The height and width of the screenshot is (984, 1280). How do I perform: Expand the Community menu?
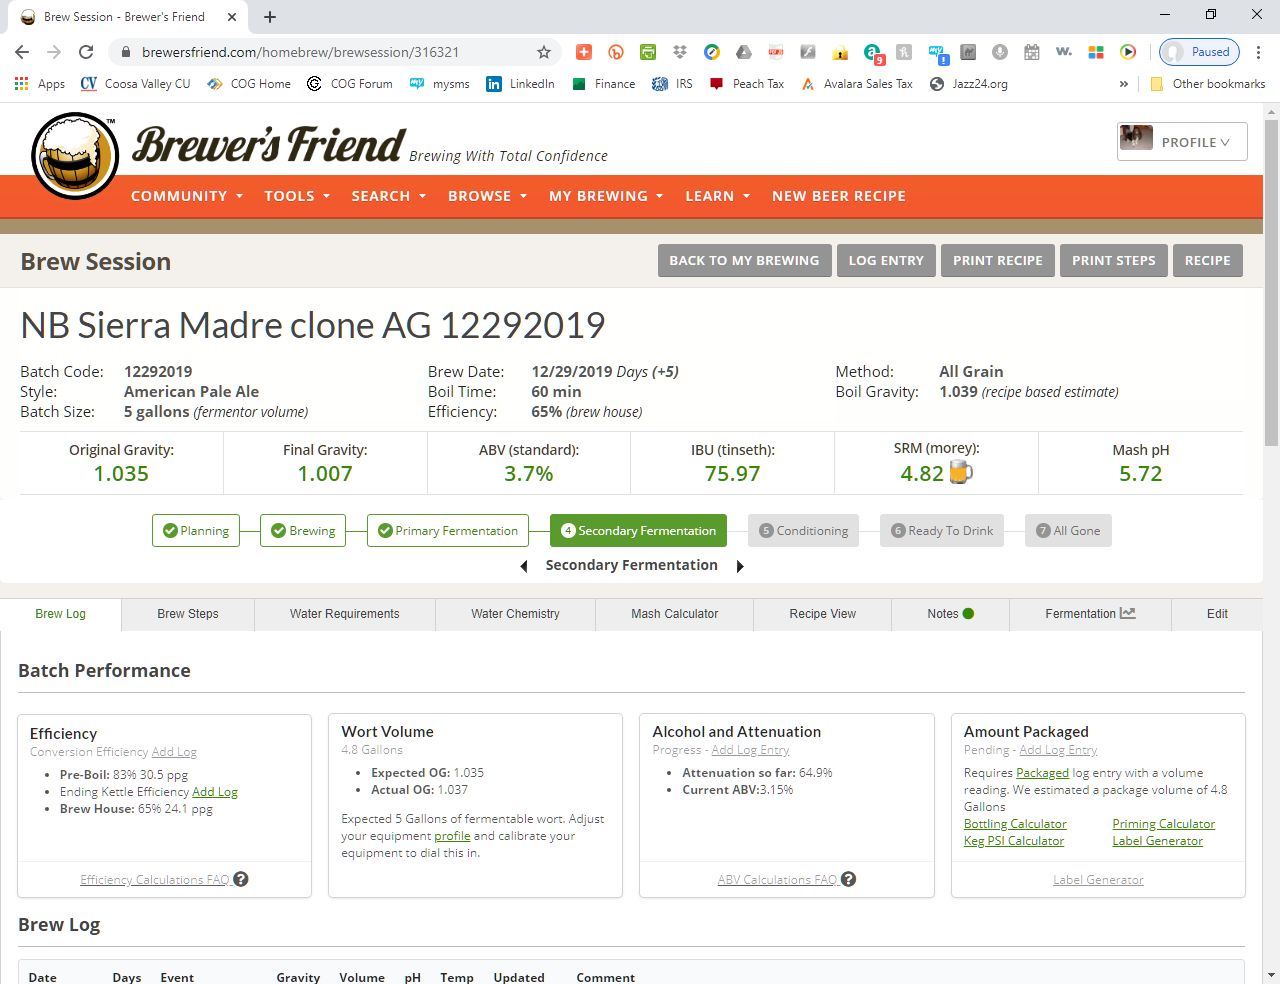click(x=187, y=196)
